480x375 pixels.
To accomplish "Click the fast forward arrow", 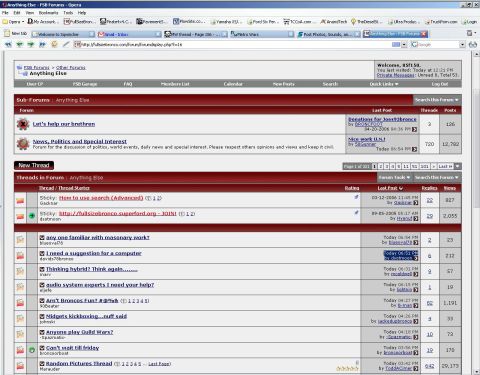I will 42,44.
